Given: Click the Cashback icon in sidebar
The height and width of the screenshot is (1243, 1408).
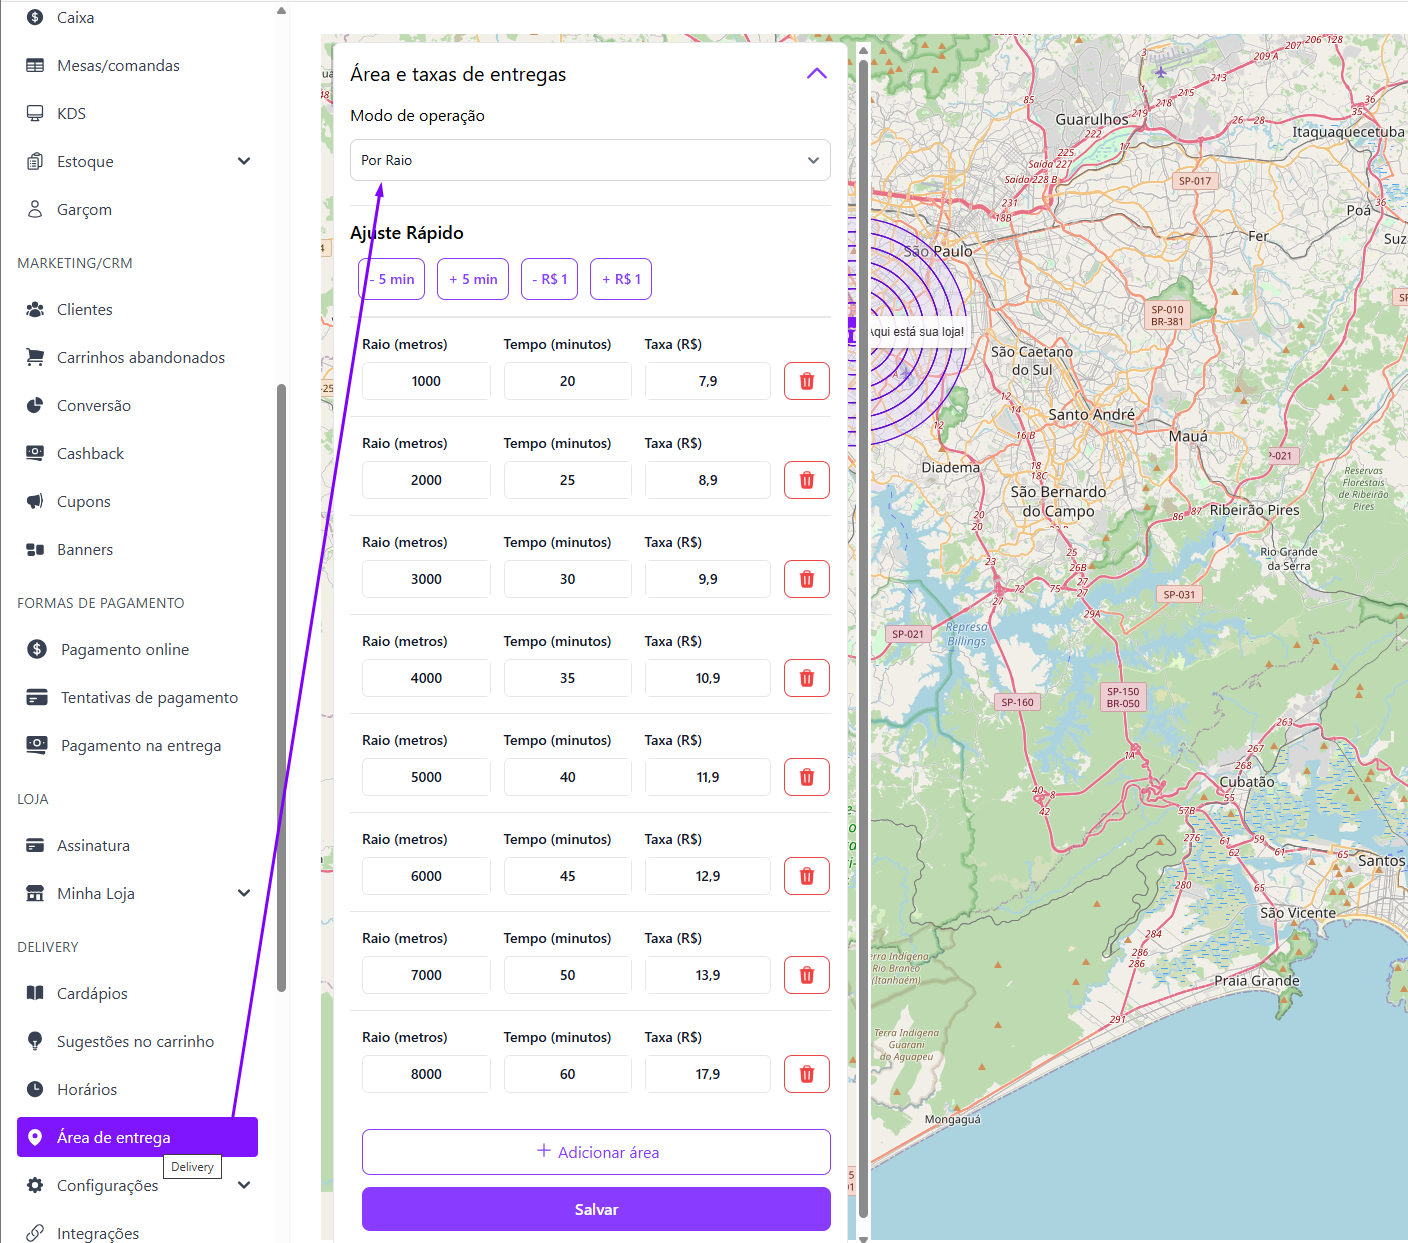Looking at the screenshot, I should coord(35,453).
